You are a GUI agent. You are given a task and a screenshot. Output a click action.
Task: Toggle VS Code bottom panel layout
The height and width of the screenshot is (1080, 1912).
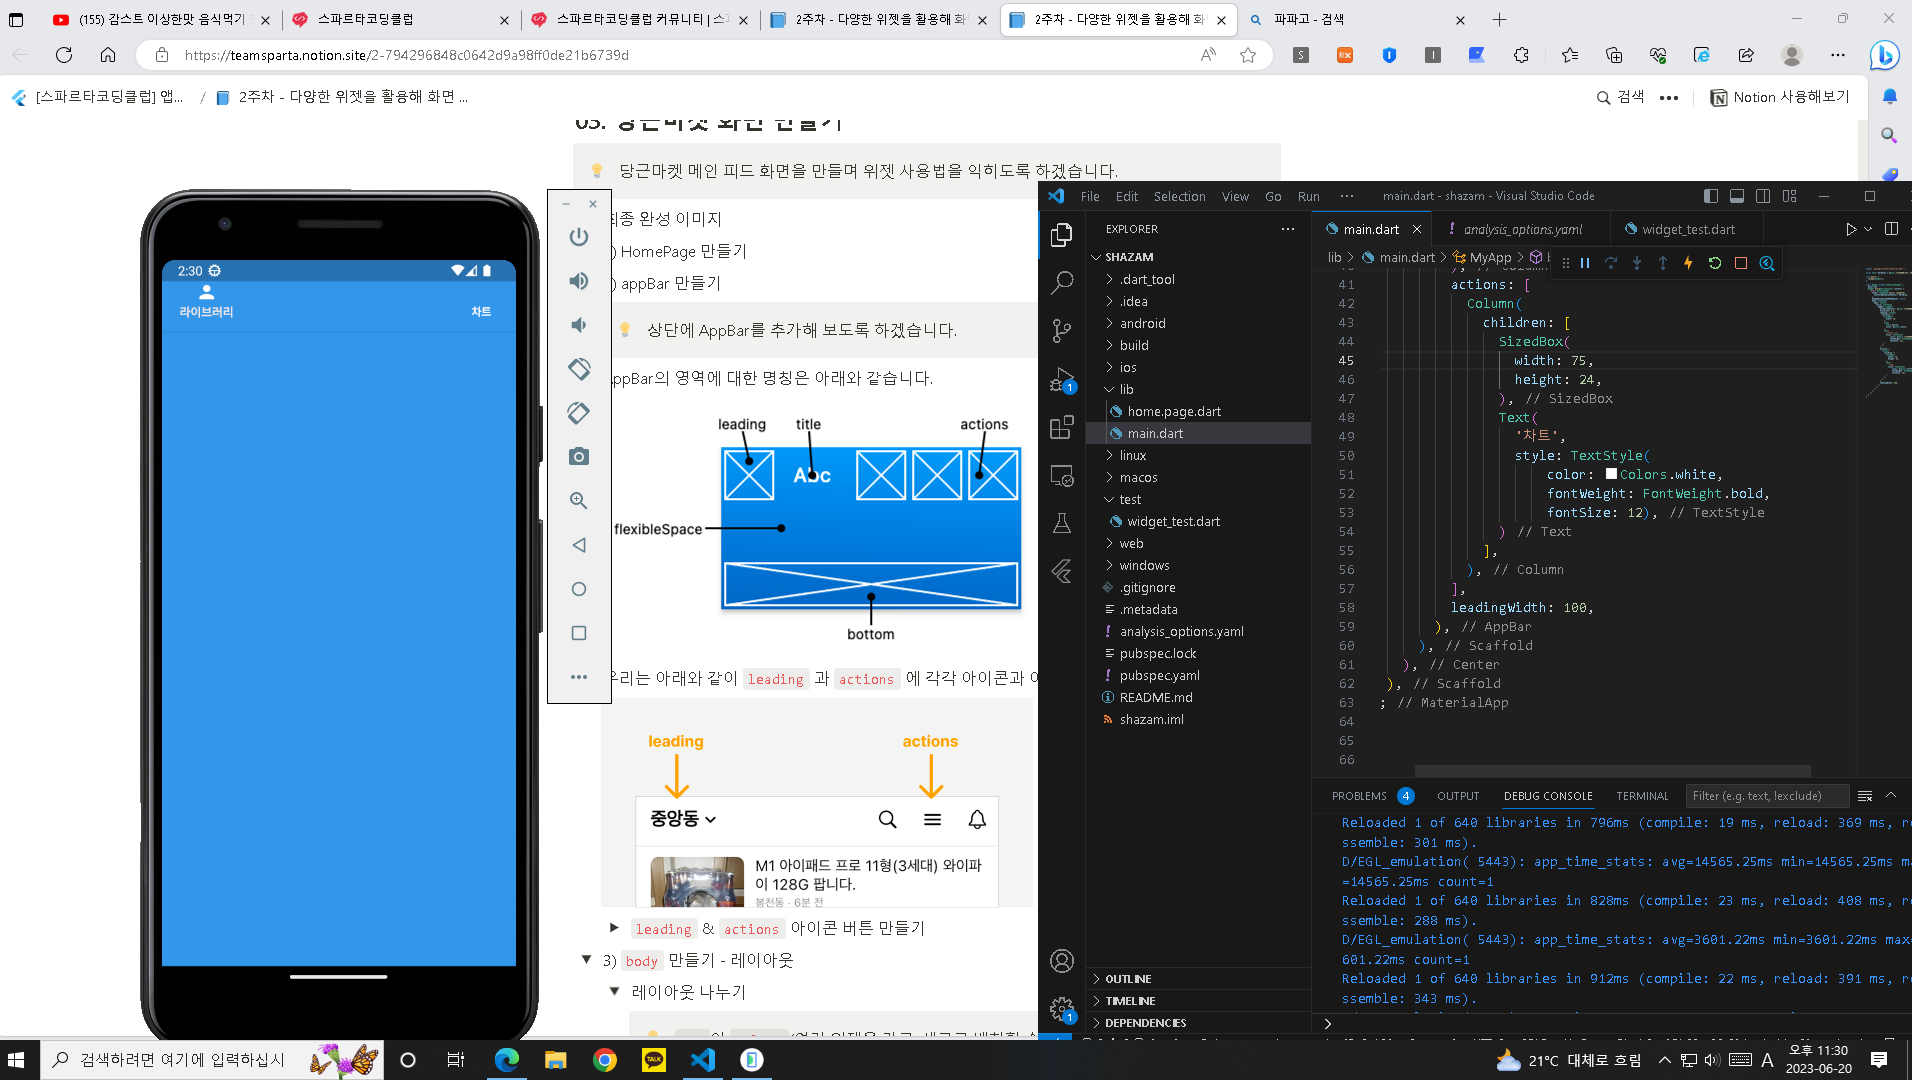tap(1737, 196)
